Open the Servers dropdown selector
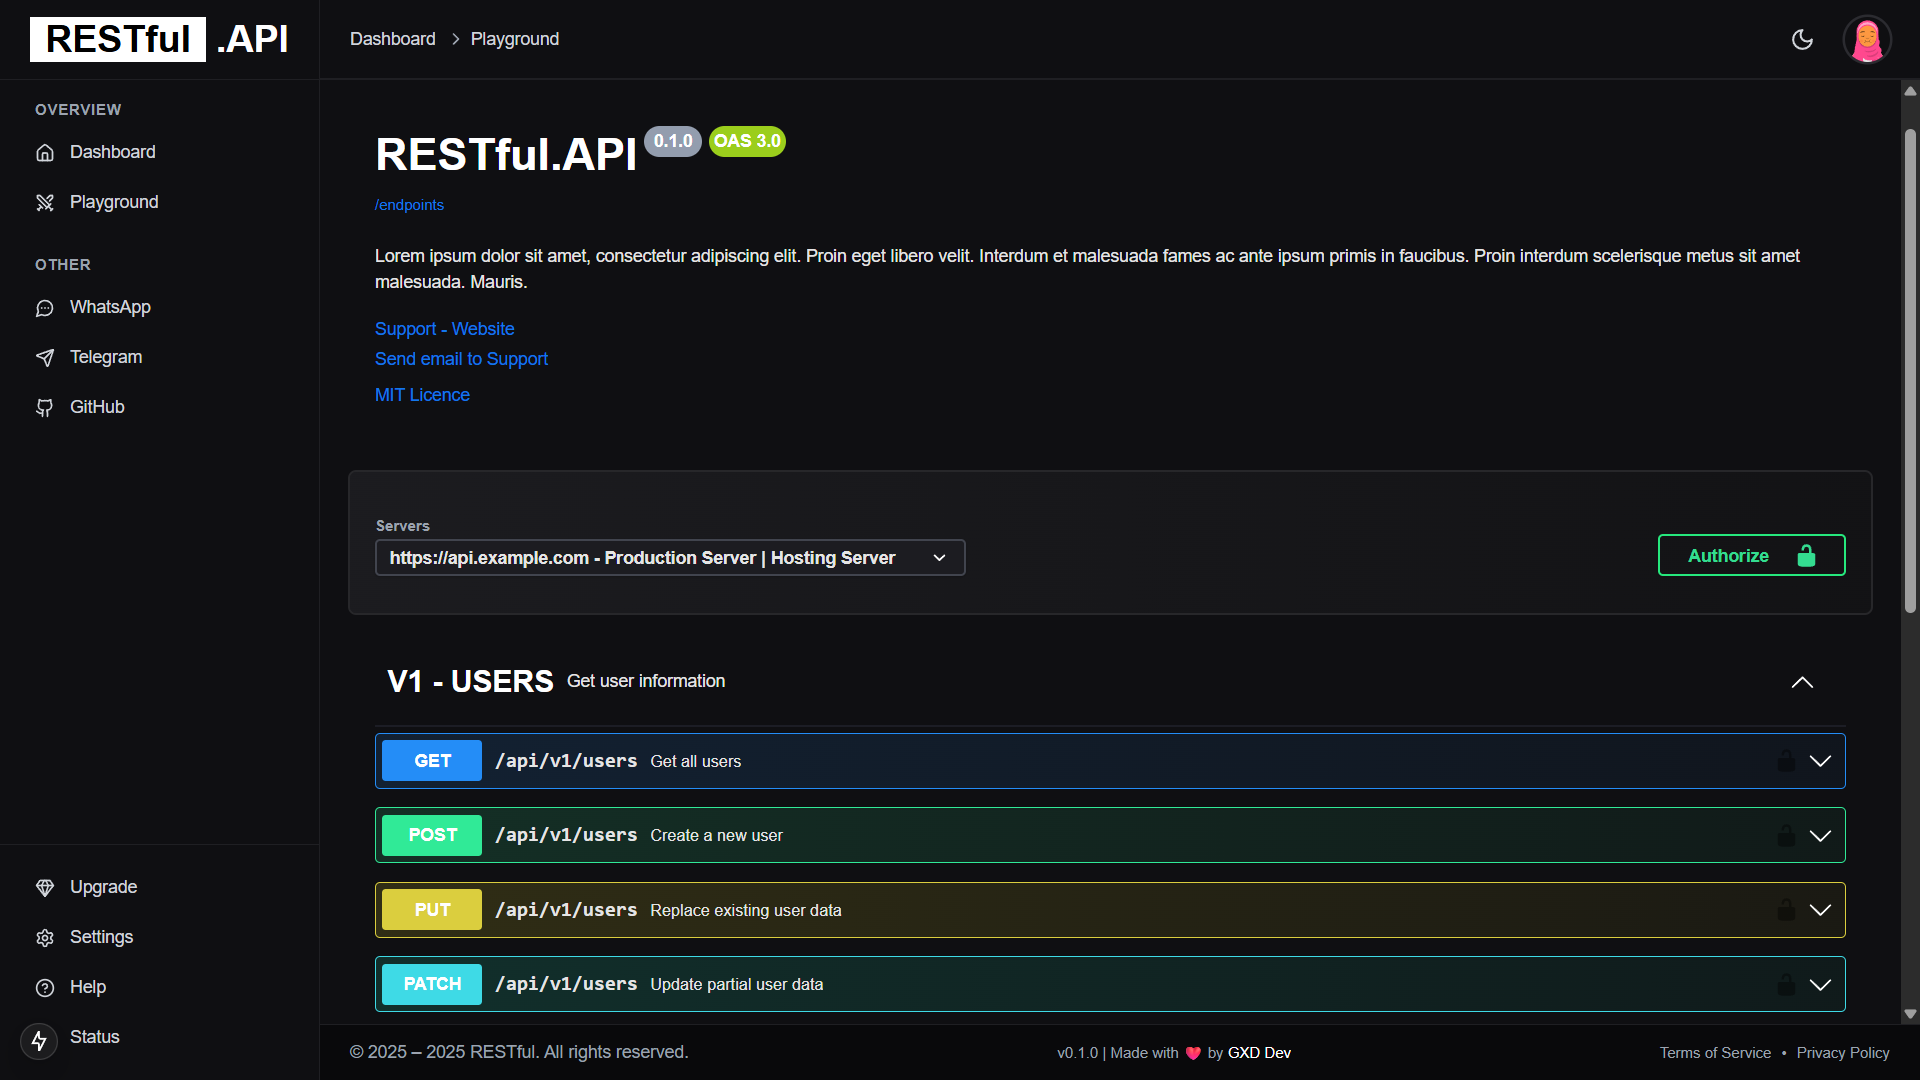 pyautogui.click(x=669, y=558)
